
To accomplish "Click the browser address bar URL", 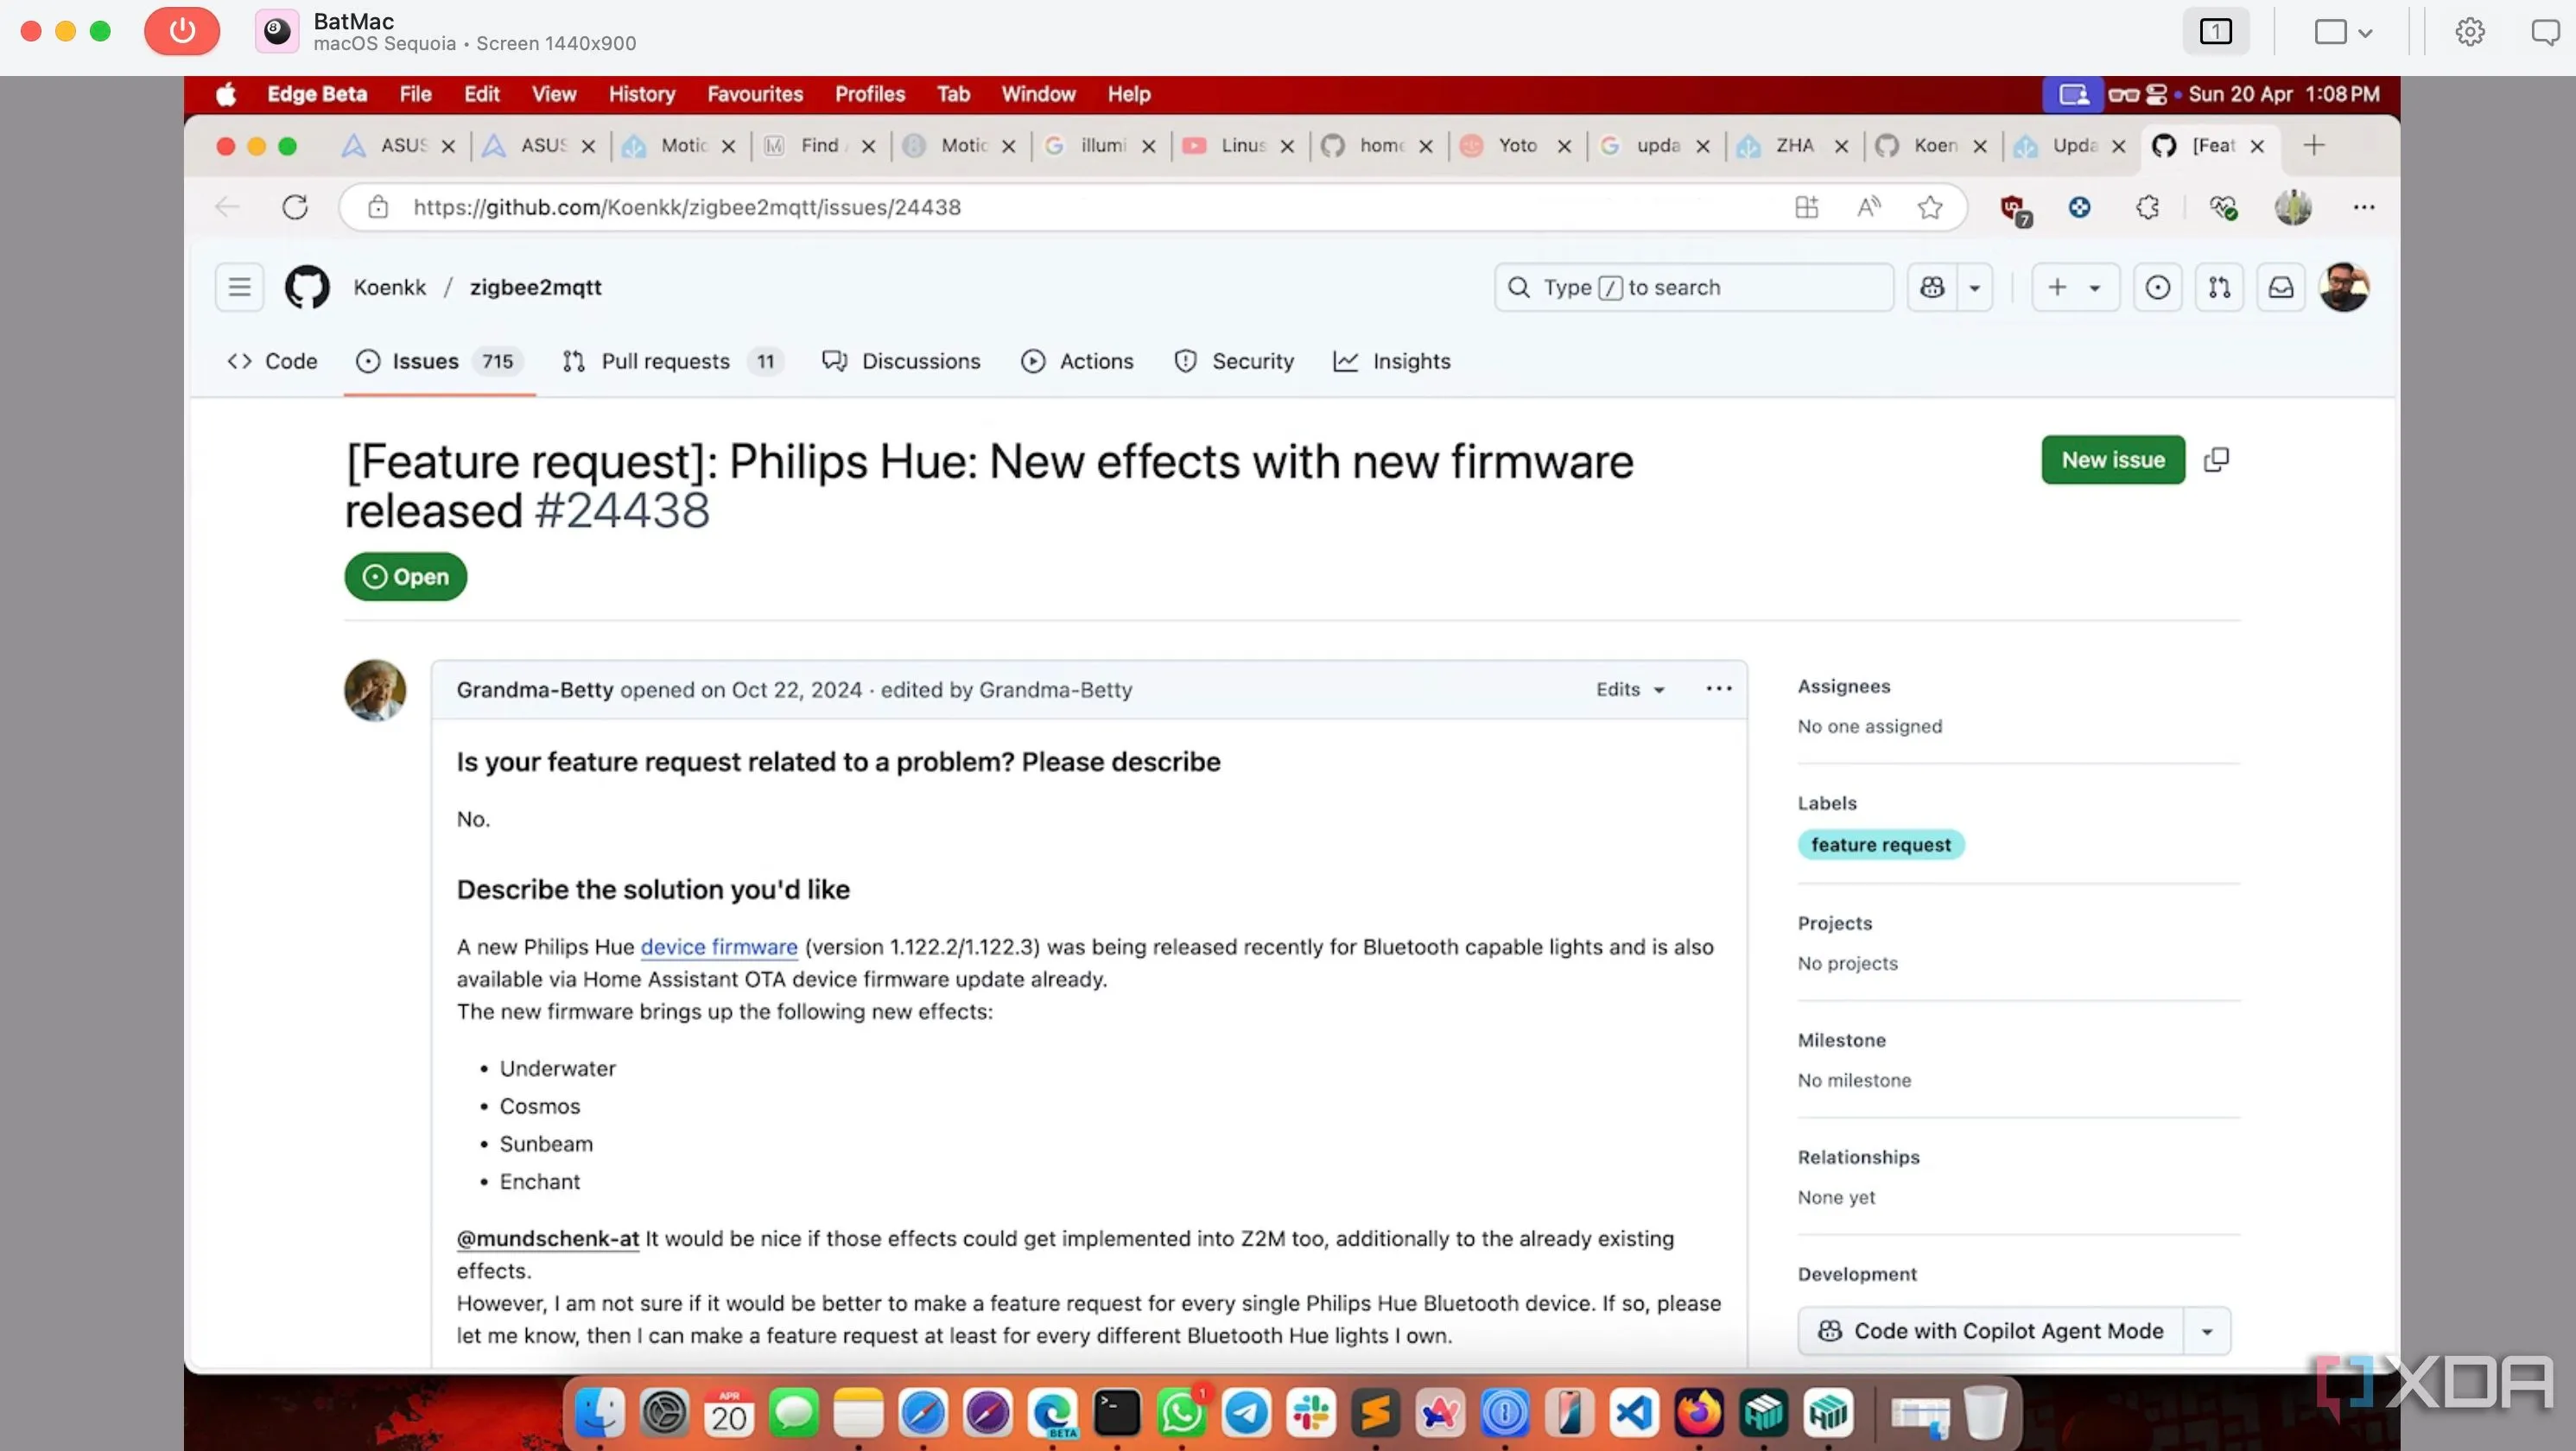I will pos(687,207).
